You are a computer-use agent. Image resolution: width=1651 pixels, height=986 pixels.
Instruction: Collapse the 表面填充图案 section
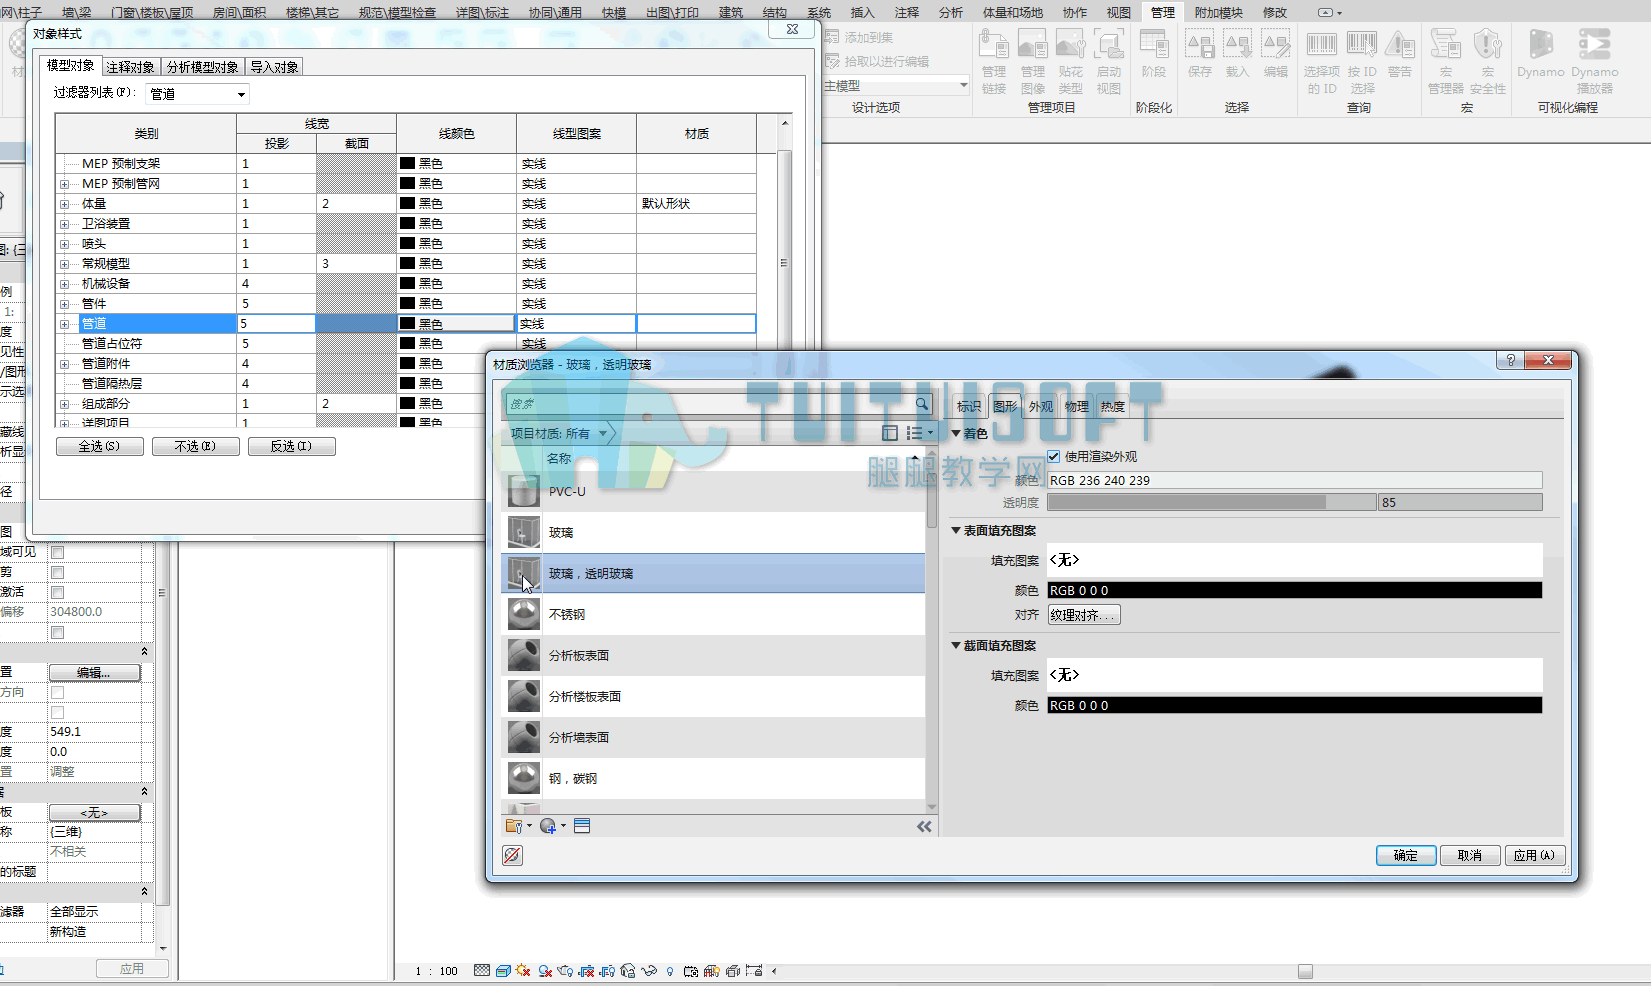tap(956, 530)
